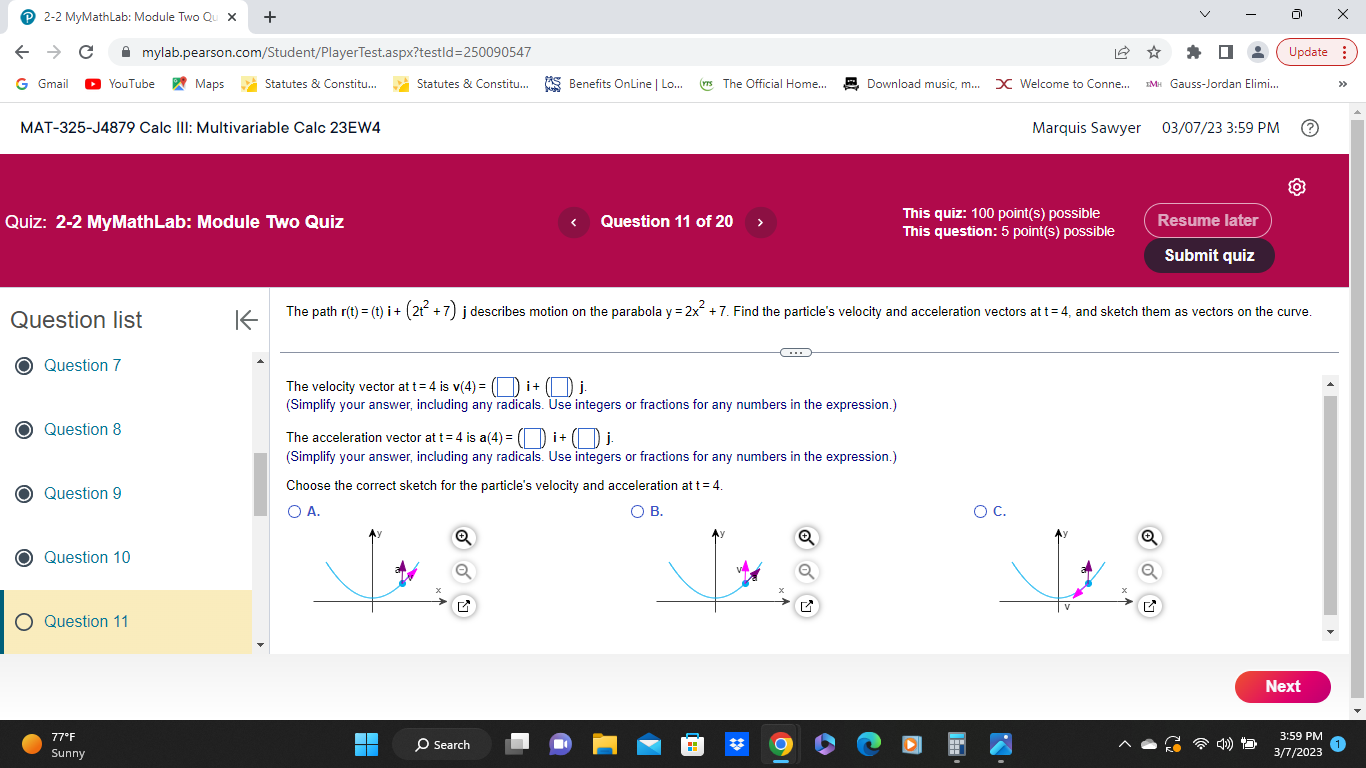Expand the ellipsis divider above the answers
Screen dimensions: 1366x768
point(796,352)
